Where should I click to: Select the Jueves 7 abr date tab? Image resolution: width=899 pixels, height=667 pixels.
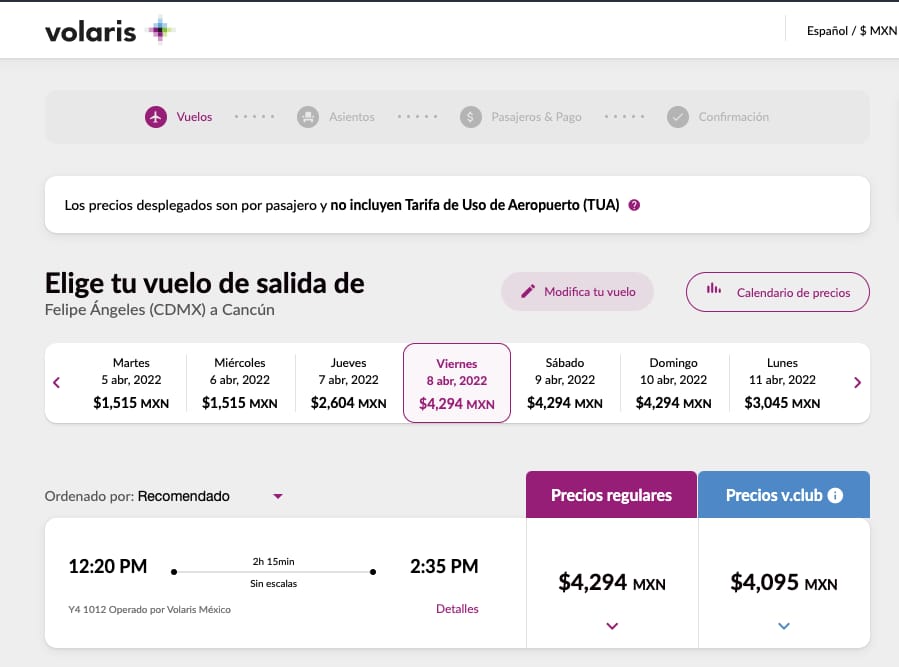pyautogui.click(x=348, y=383)
